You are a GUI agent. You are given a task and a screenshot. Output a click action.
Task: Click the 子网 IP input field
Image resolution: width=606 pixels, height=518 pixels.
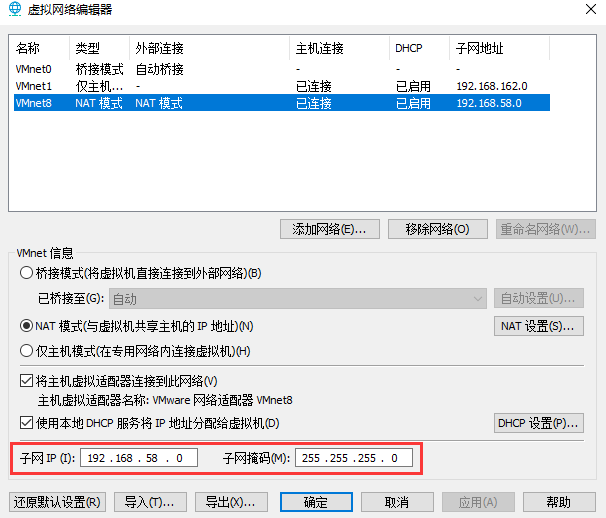[x=139, y=458]
